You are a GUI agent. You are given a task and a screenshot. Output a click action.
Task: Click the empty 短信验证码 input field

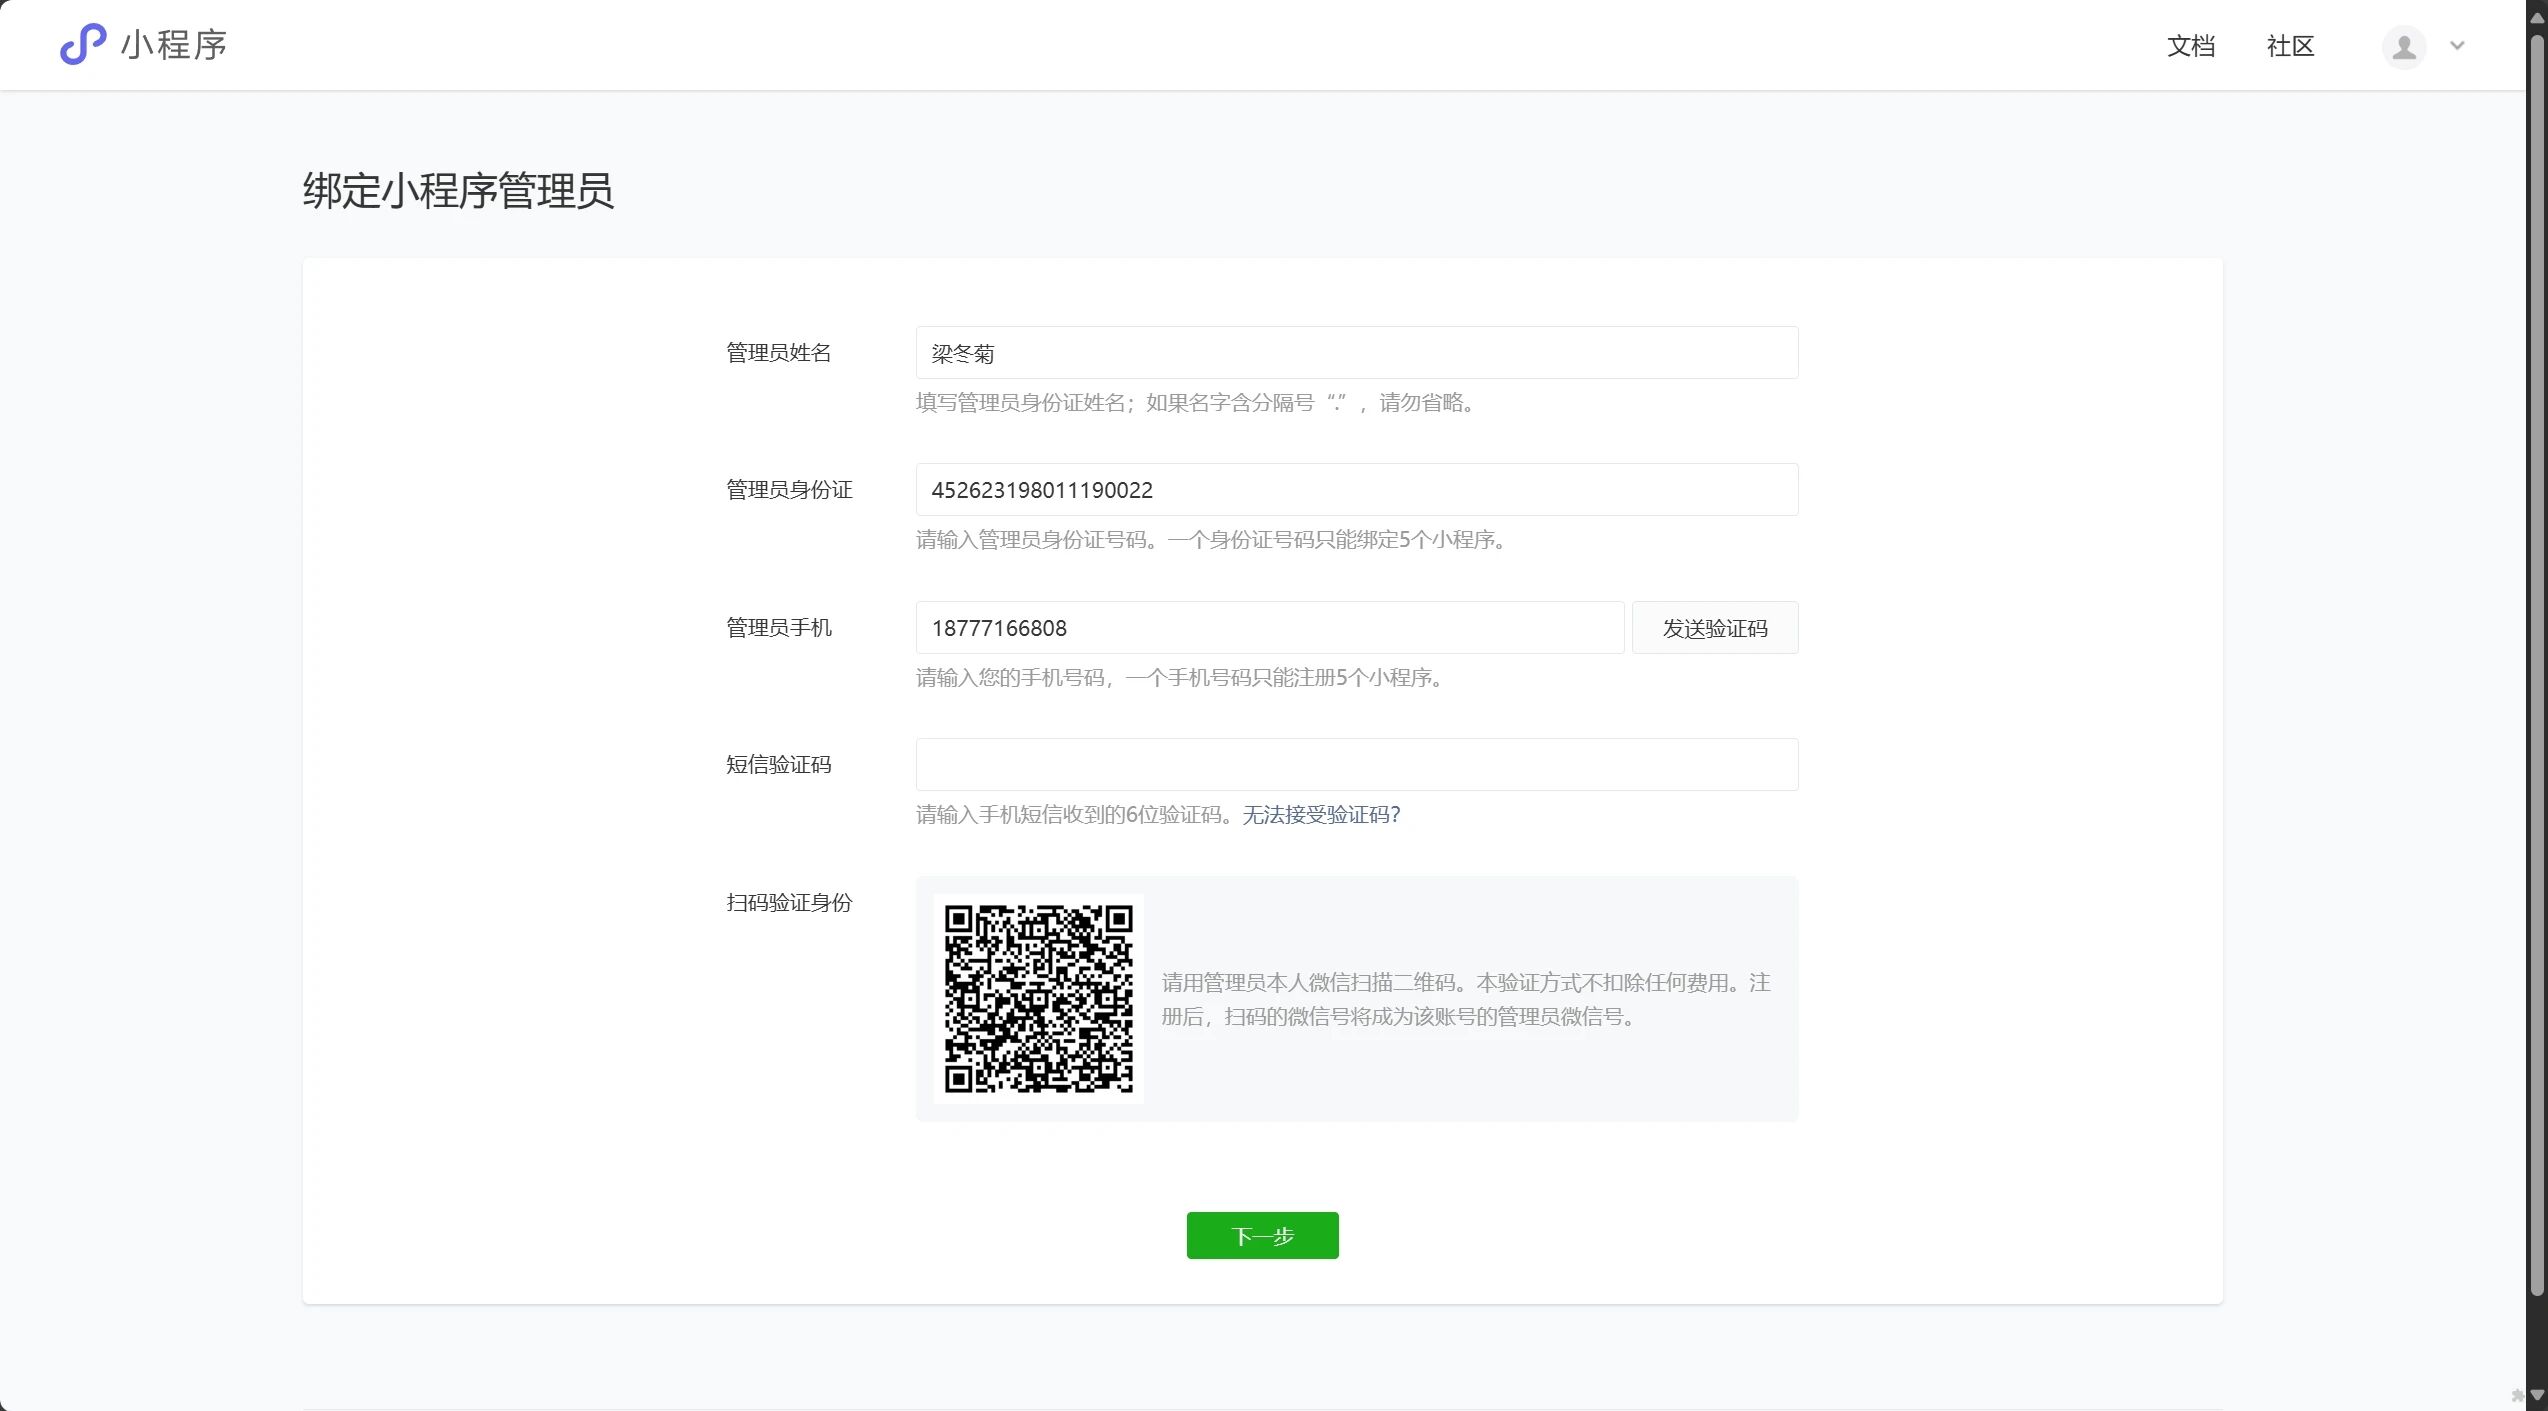coord(1356,765)
